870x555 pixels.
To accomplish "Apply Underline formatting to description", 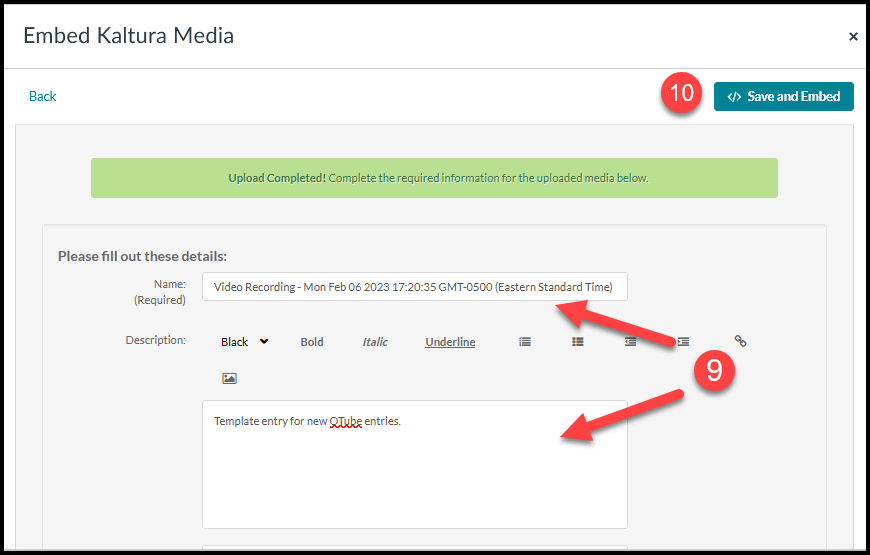I will [450, 342].
